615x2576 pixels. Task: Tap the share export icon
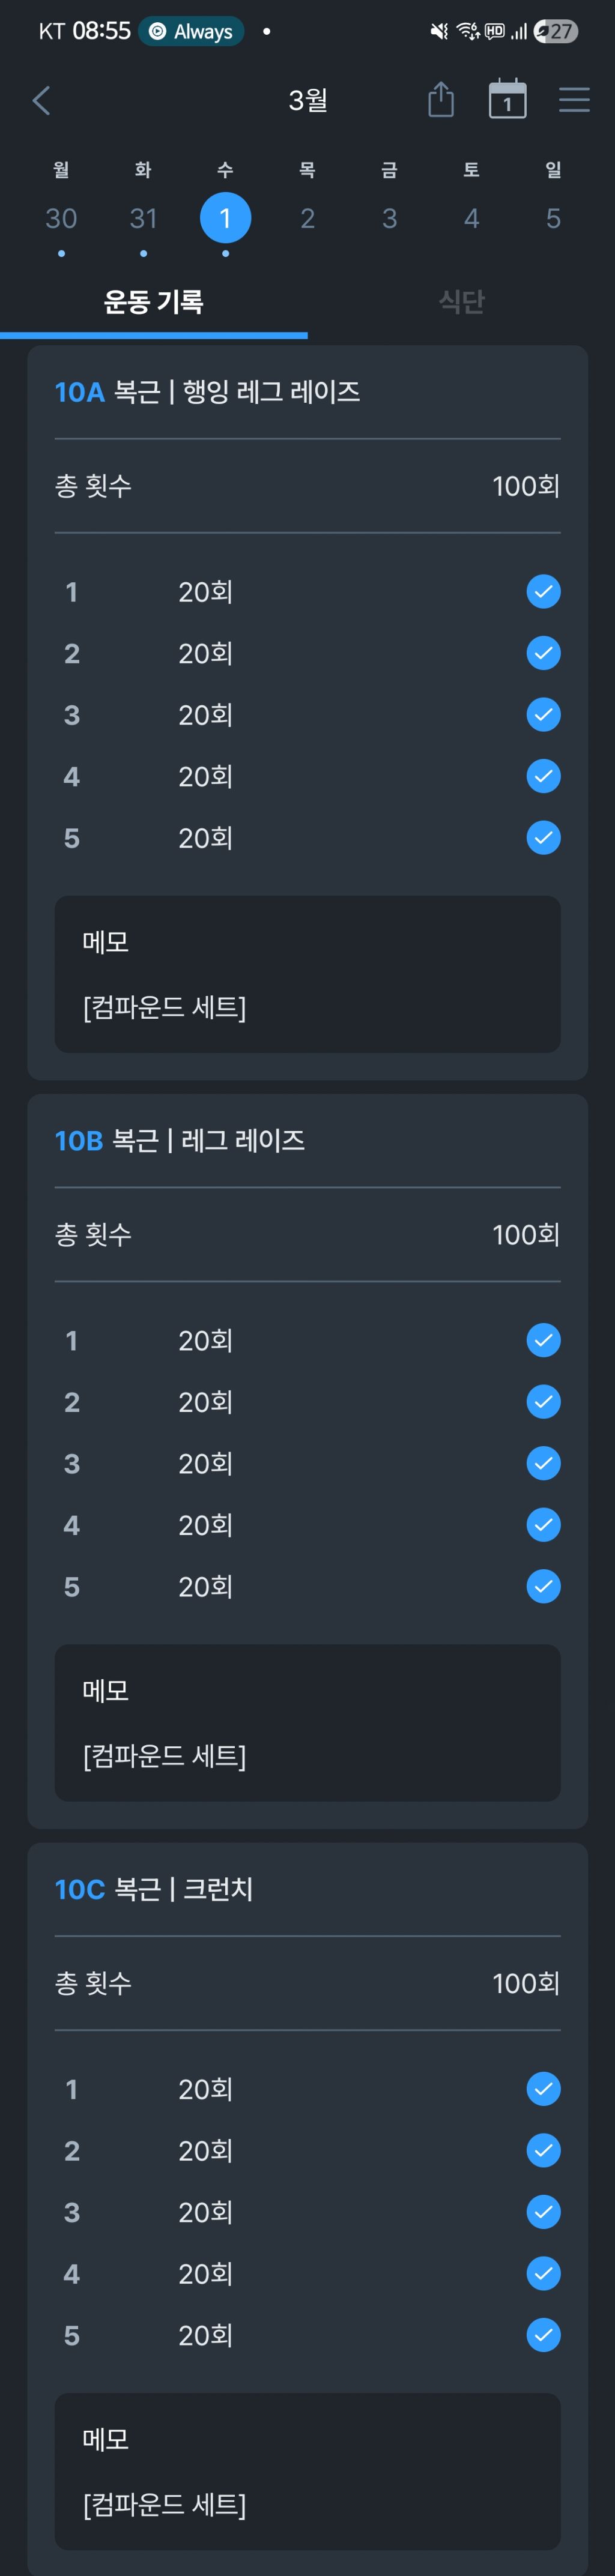(441, 100)
